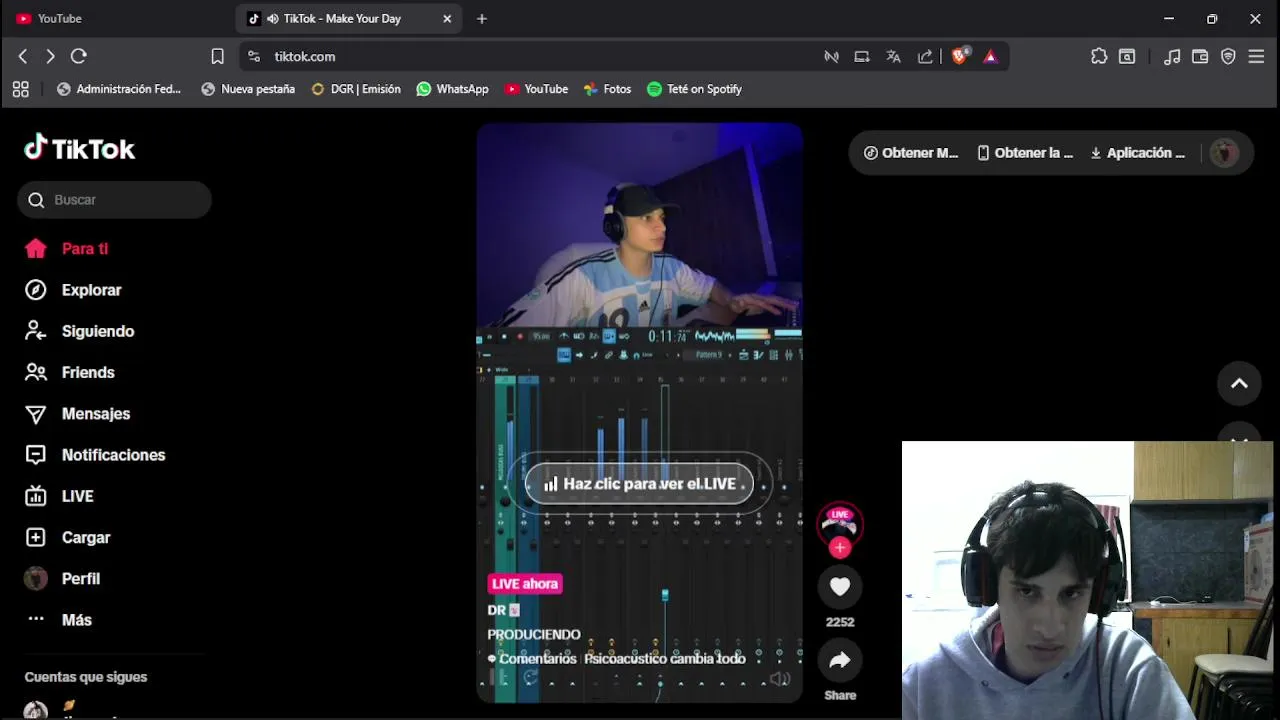Open the Brave VPN shield icon
The height and width of the screenshot is (720, 1280).
pos(1228,57)
